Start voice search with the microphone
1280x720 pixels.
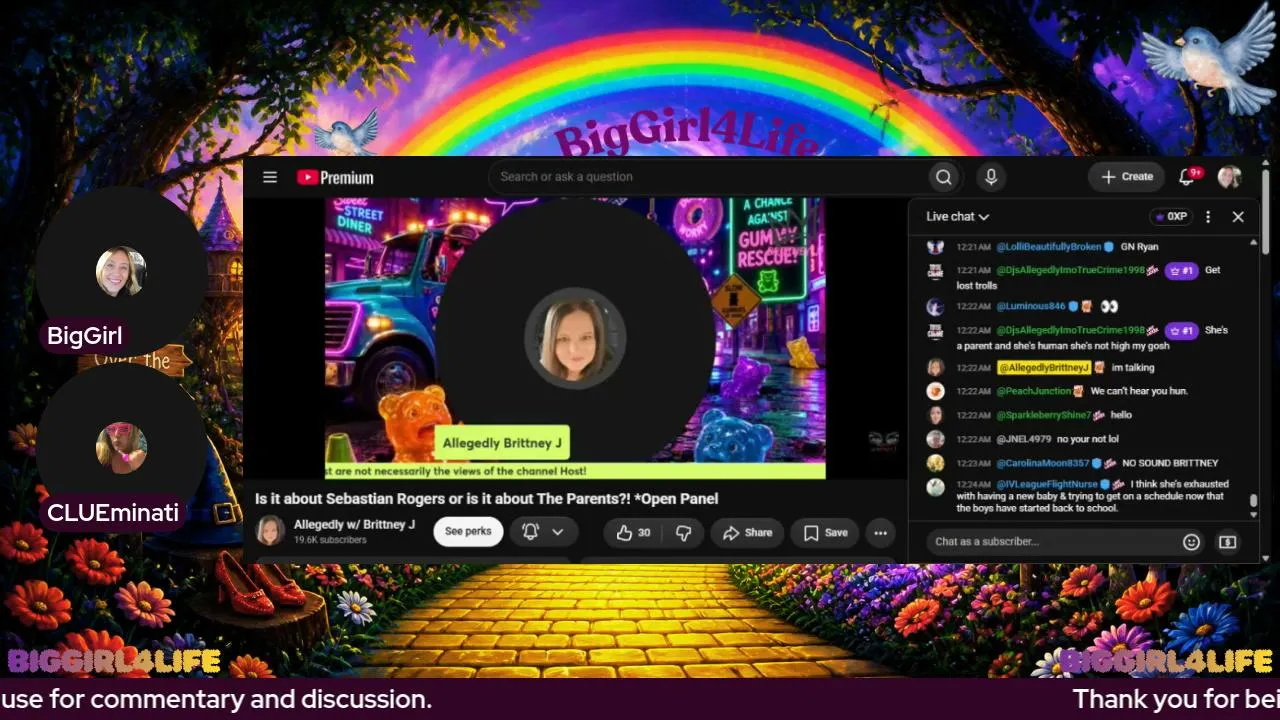tap(991, 177)
